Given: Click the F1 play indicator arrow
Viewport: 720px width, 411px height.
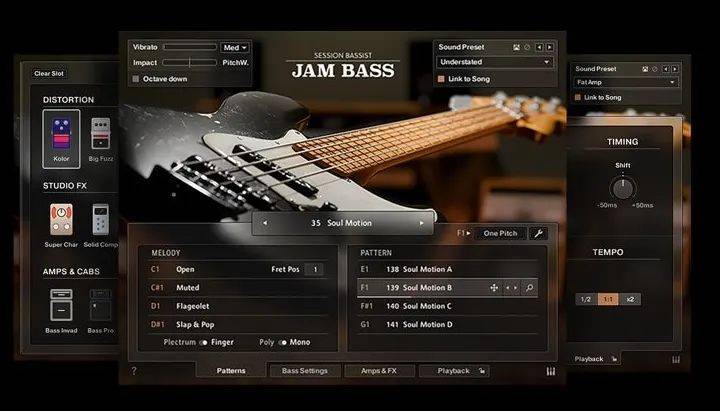Looking at the screenshot, I should [x=468, y=233].
